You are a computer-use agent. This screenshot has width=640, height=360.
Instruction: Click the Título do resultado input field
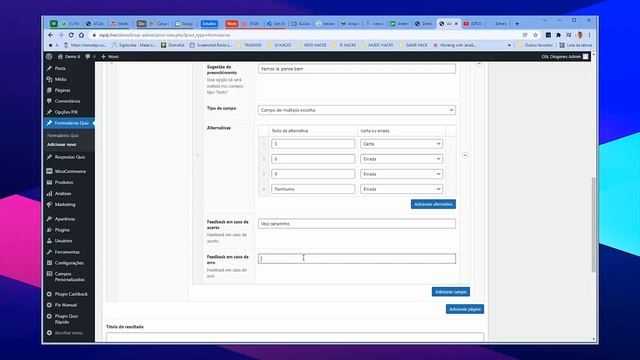click(295, 337)
